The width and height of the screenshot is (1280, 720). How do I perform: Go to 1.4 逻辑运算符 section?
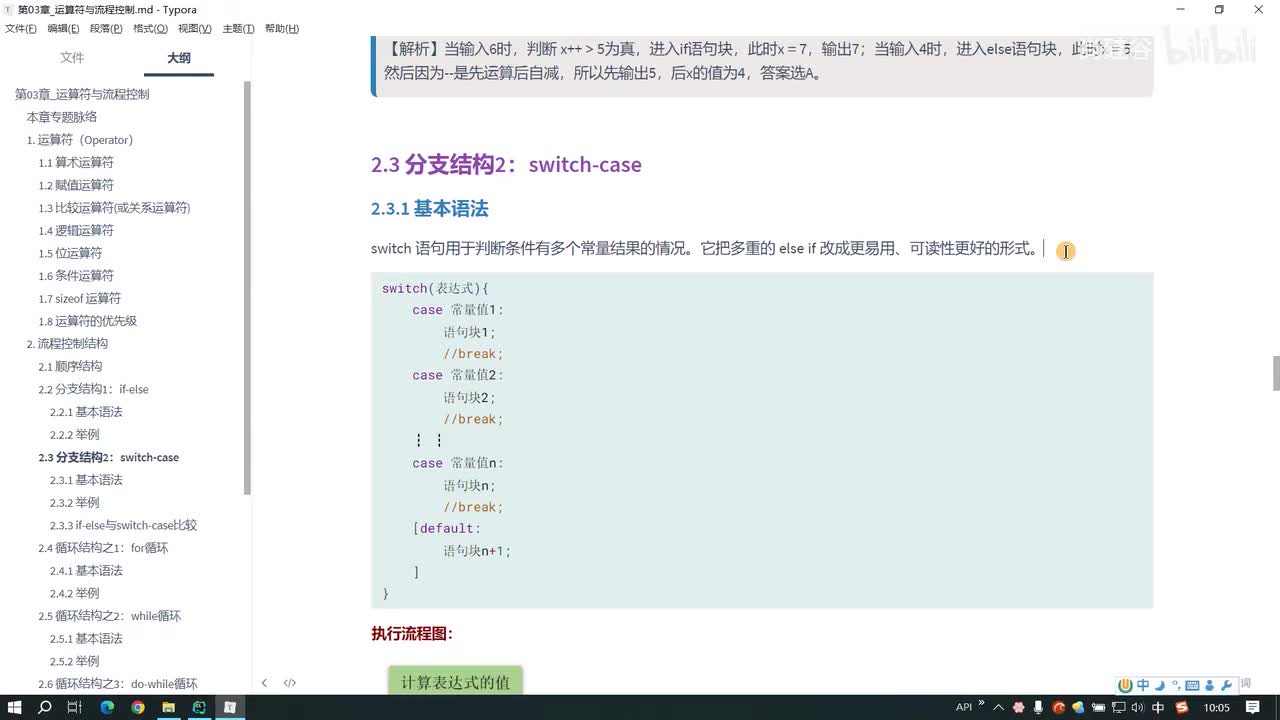pyautogui.click(x=76, y=230)
